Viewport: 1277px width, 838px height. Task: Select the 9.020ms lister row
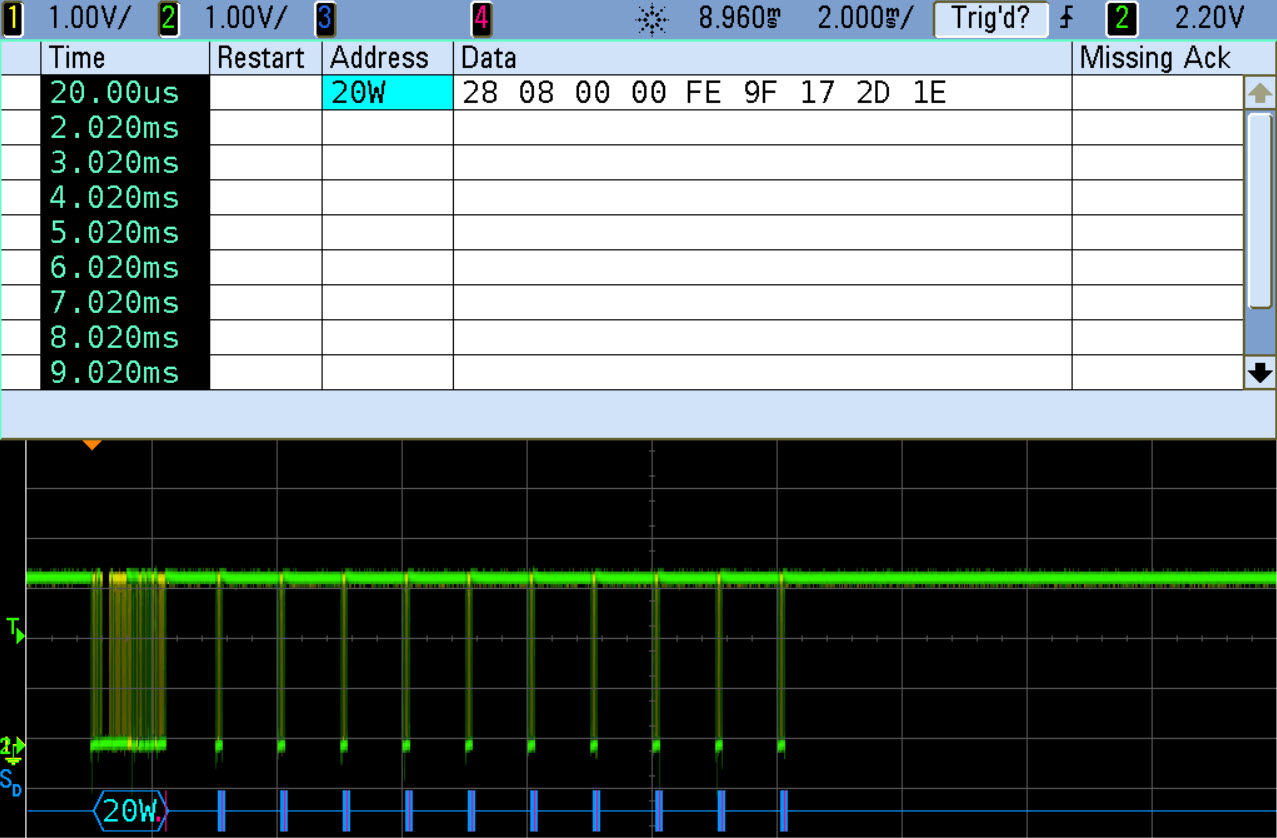pyautogui.click(x=622, y=373)
